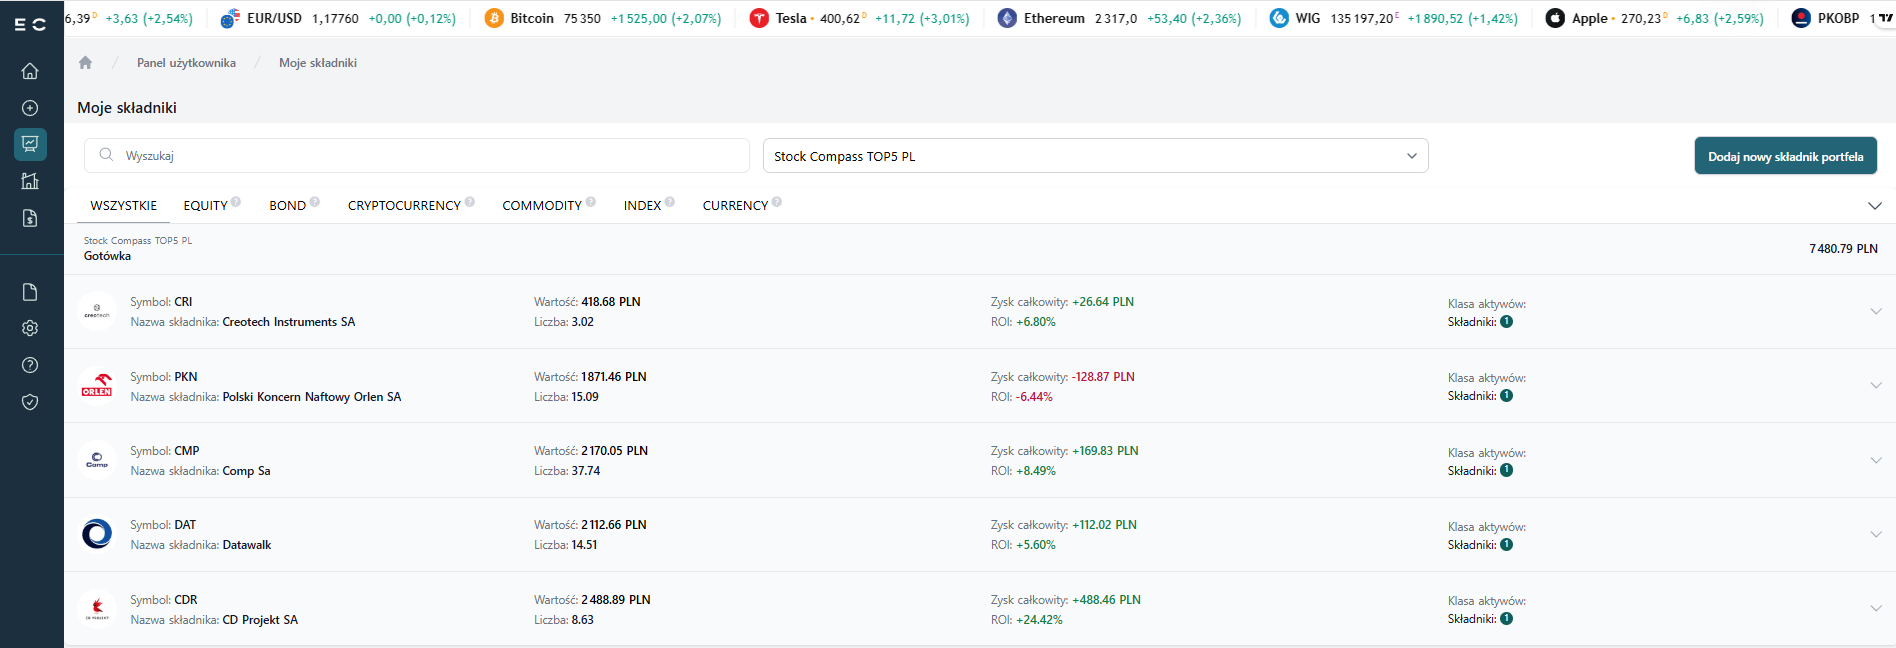Click the CD Projekt logo
Image resolution: width=1896 pixels, height=648 pixels.
[x=97, y=609]
